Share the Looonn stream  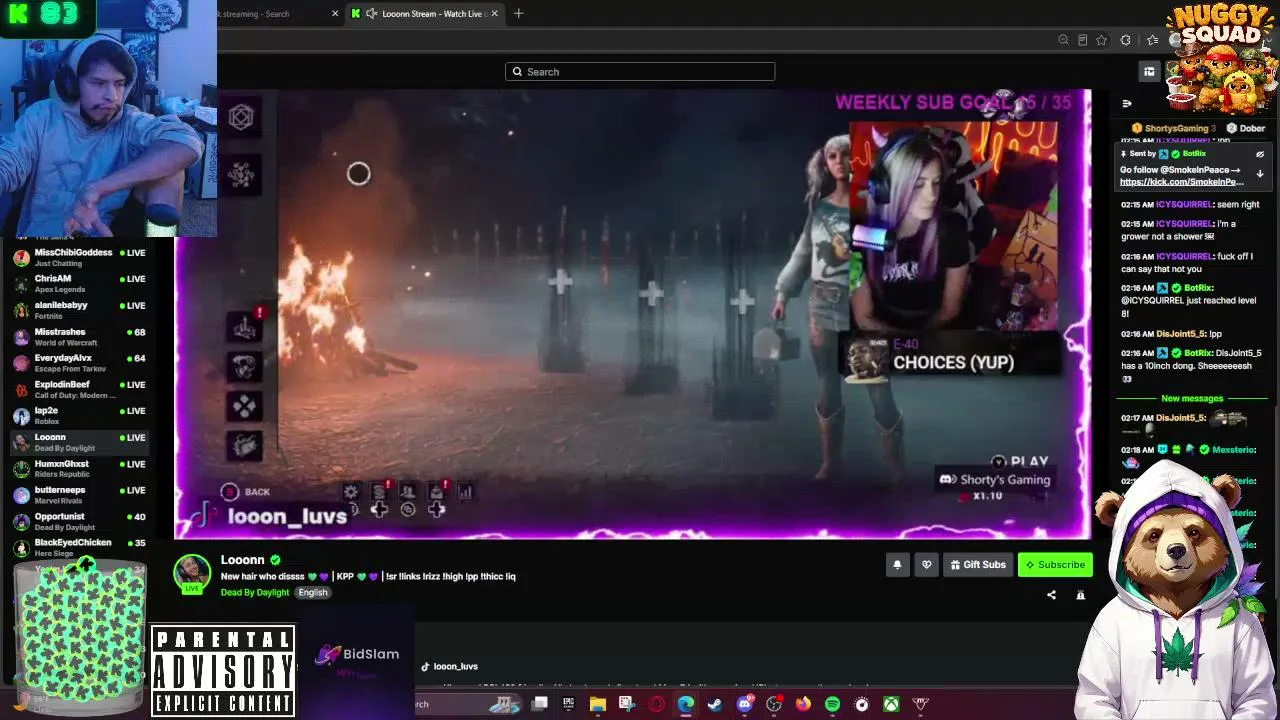coord(1051,595)
